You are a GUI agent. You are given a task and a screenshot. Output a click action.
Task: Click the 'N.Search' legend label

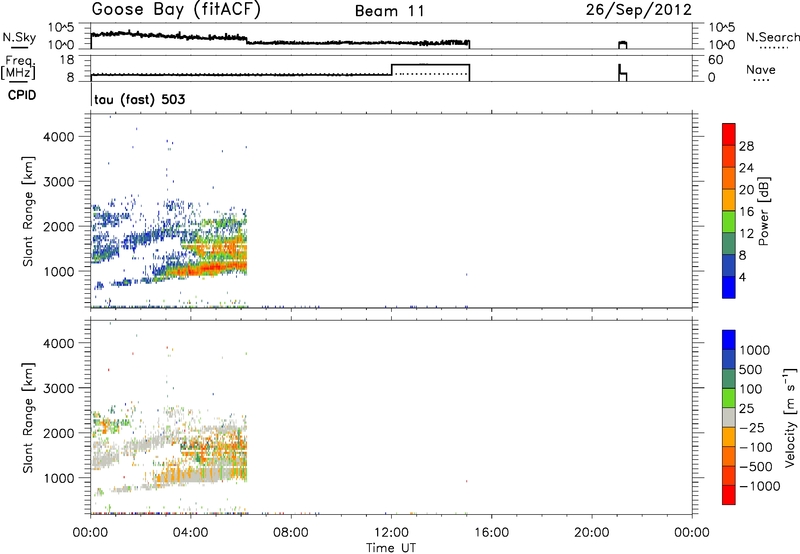click(x=772, y=37)
